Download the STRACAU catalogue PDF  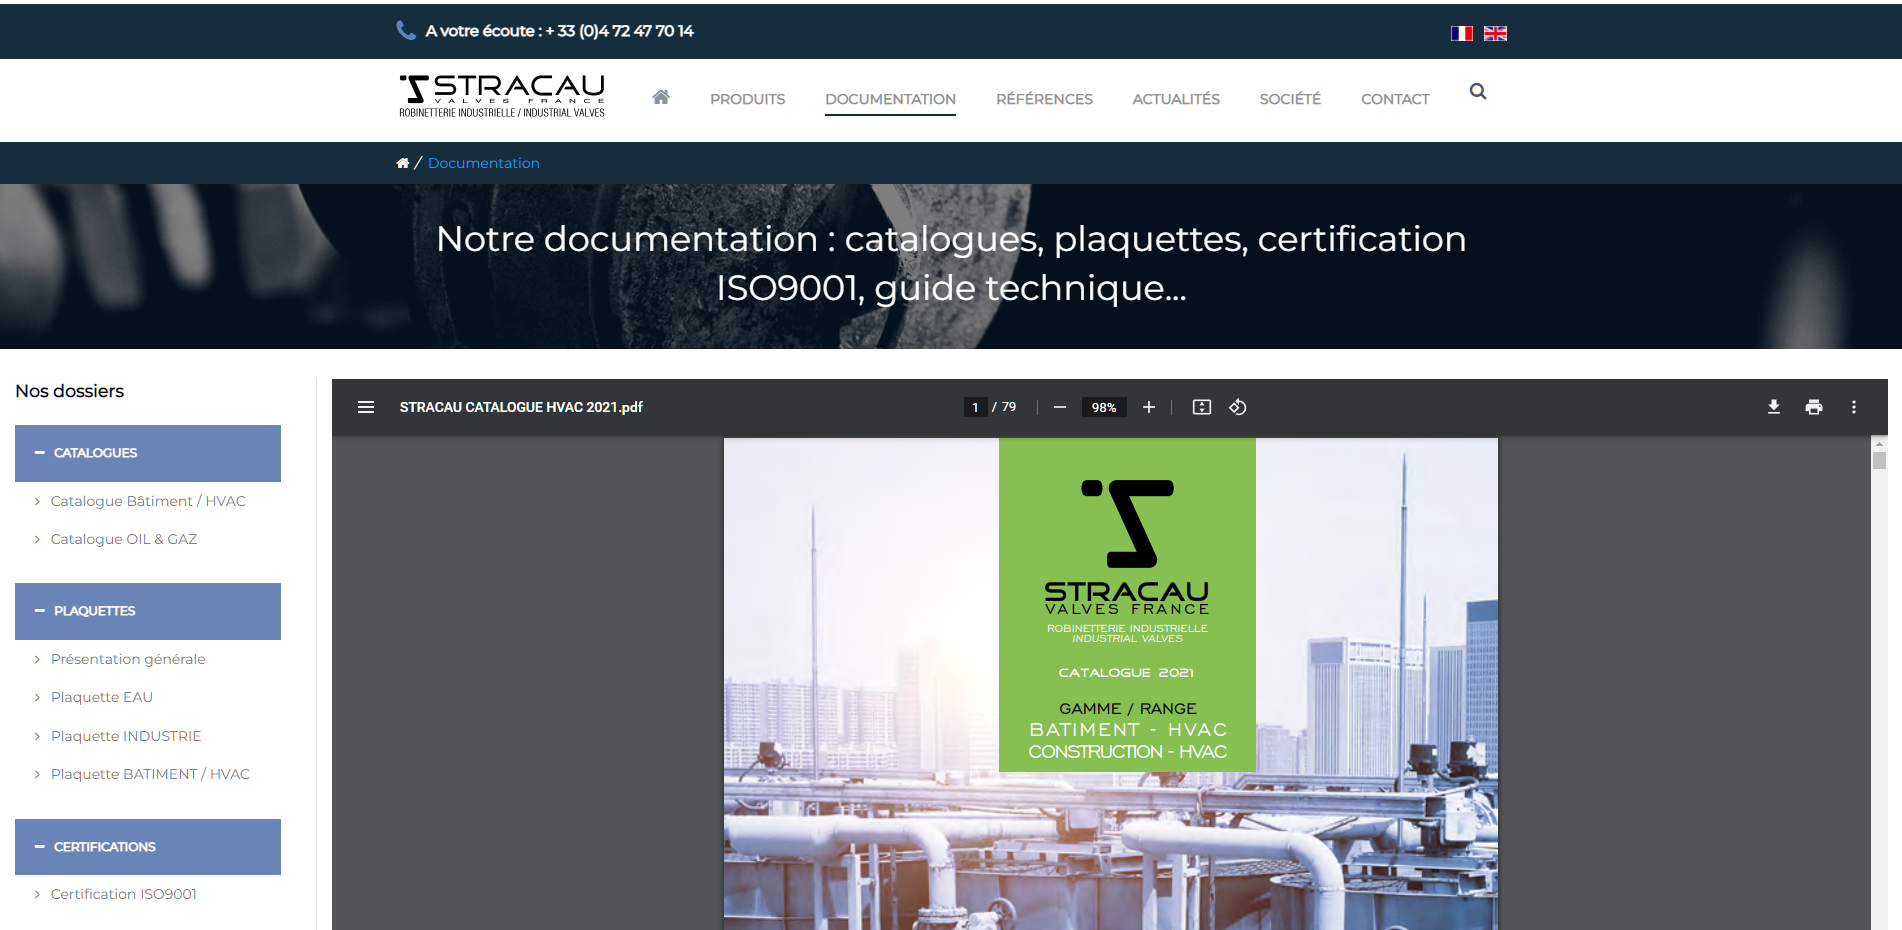point(1774,407)
